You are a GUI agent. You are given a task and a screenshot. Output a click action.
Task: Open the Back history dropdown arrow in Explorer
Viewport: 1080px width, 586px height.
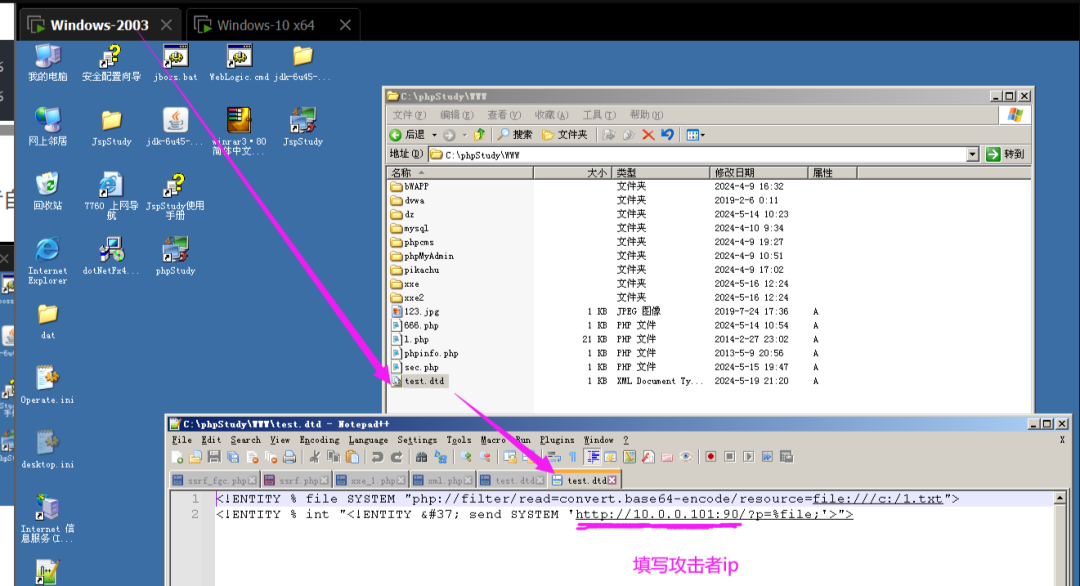tap(434, 135)
